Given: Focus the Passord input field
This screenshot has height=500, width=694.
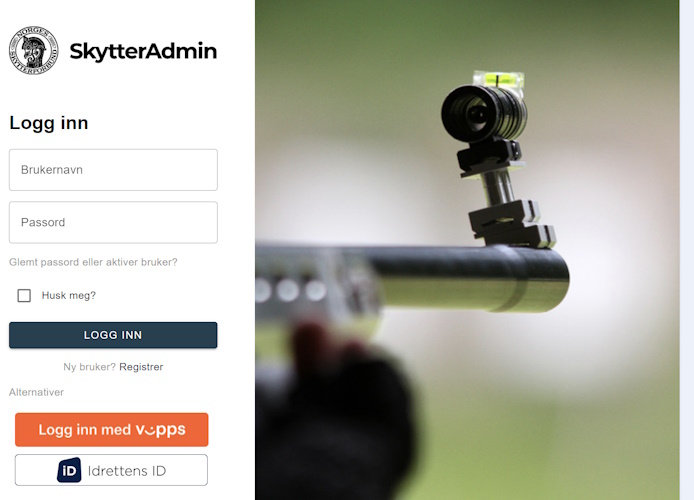Looking at the screenshot, I should 113,222.
